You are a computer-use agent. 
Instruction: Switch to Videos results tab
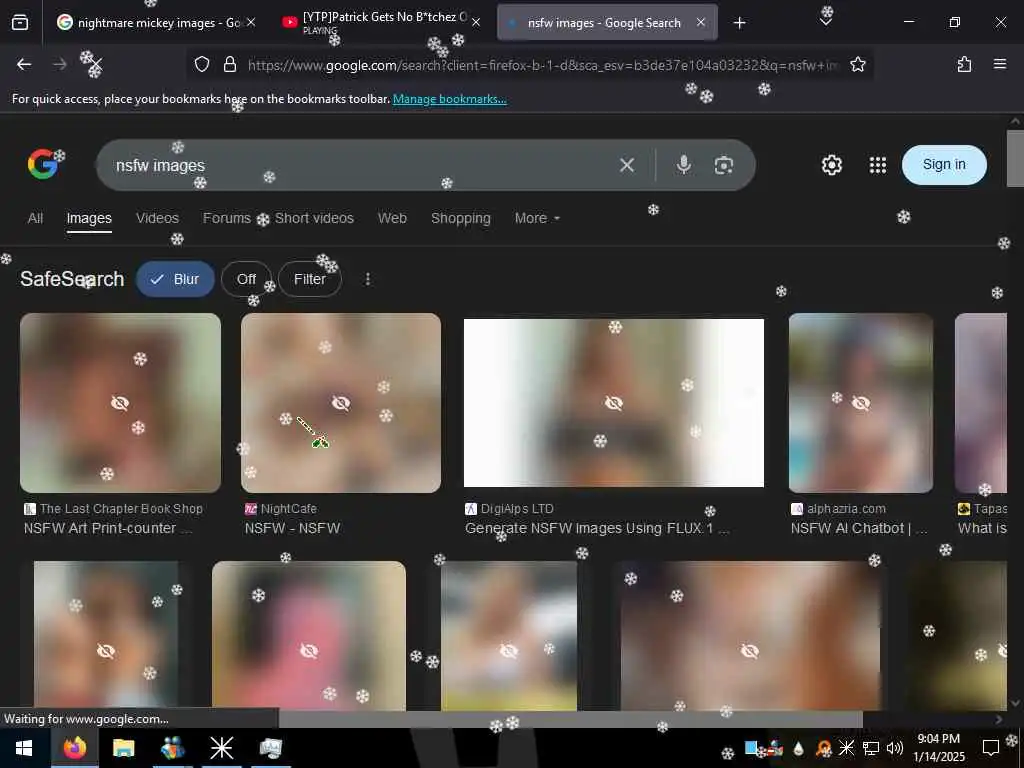pyautogui.click(x=157, y=218)
